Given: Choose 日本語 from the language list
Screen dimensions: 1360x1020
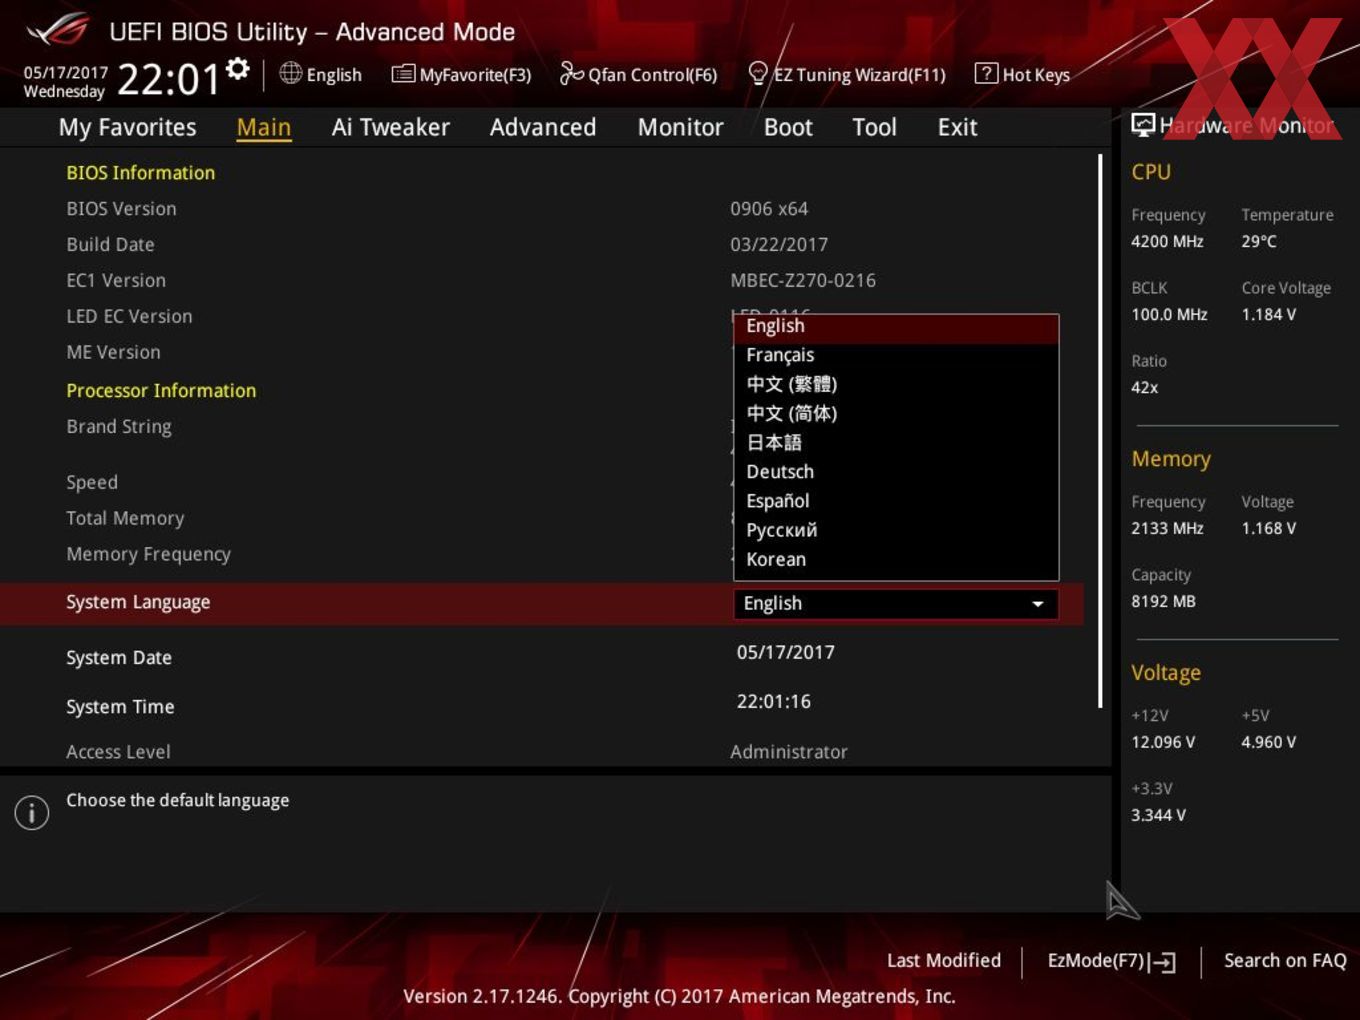Looking at the screenshot, I should point(896,442).
